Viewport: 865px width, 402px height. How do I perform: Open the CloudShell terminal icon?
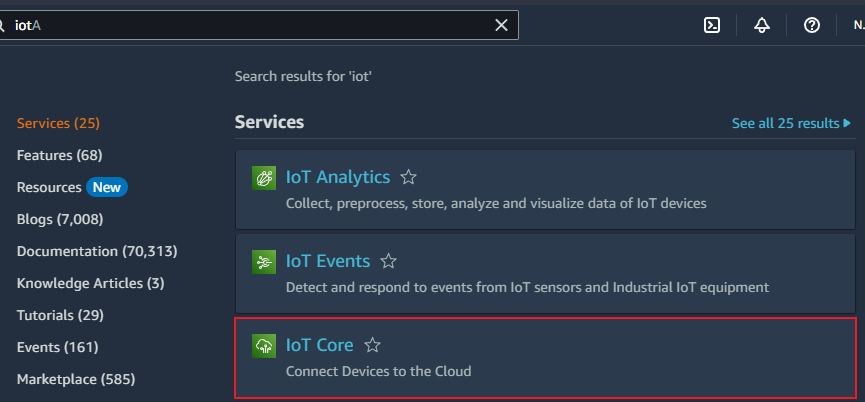(x=712, y=25)
